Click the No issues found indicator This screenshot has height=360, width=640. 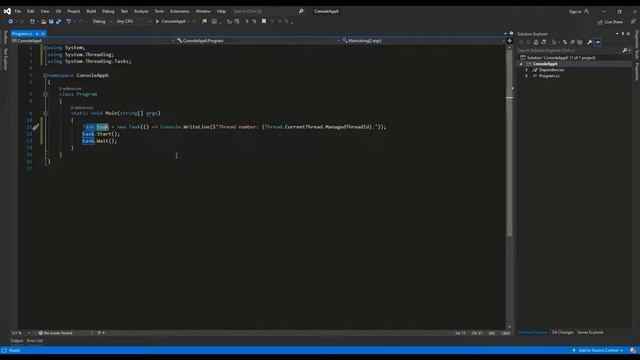click(56, 333)
